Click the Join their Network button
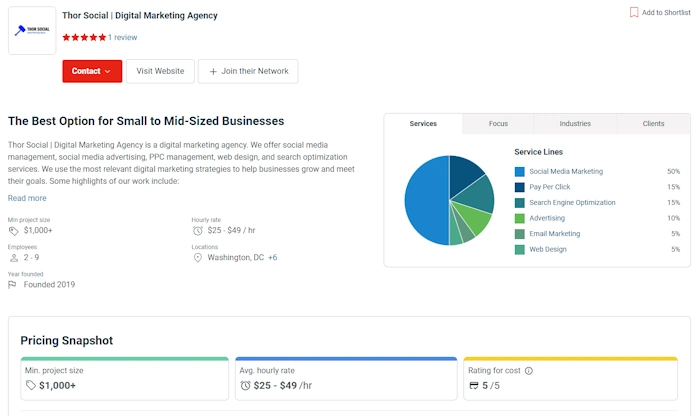Screen dimensions: 700x416 click(x=248, y=71)
